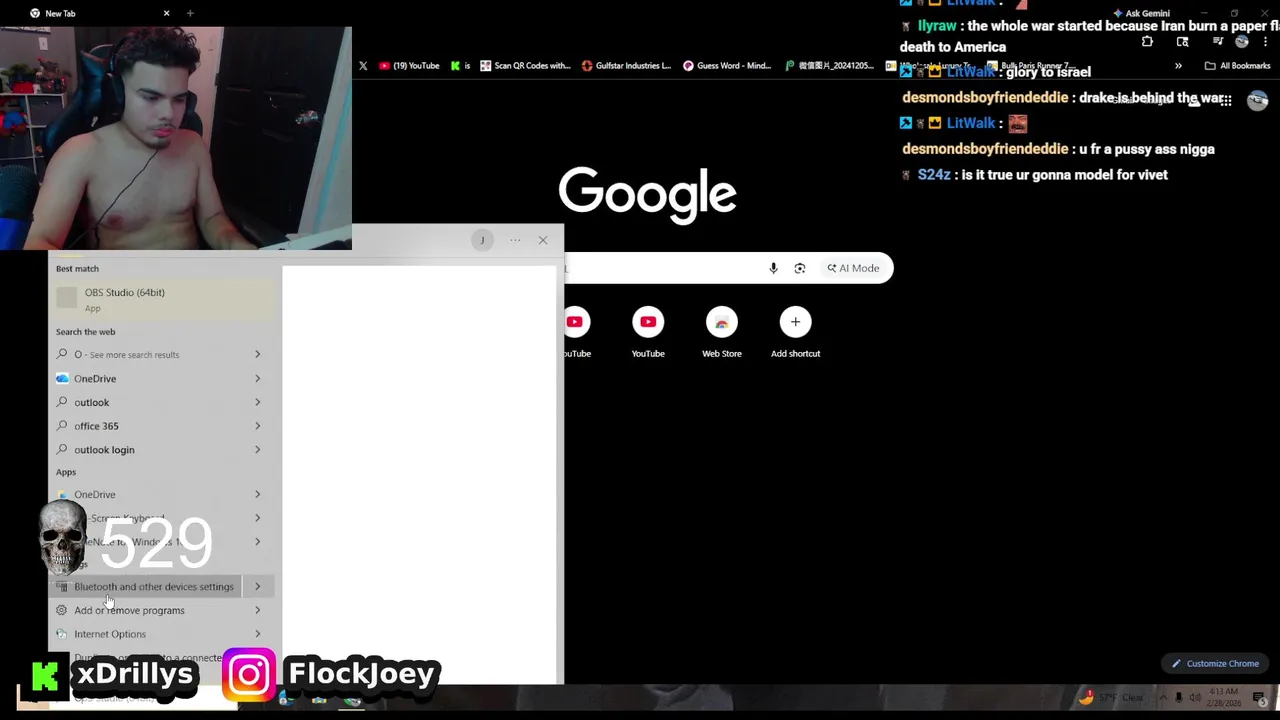Expand the outlook result arrow
Viewport: 1280px width, 720px height.
(x=257, y=402)
